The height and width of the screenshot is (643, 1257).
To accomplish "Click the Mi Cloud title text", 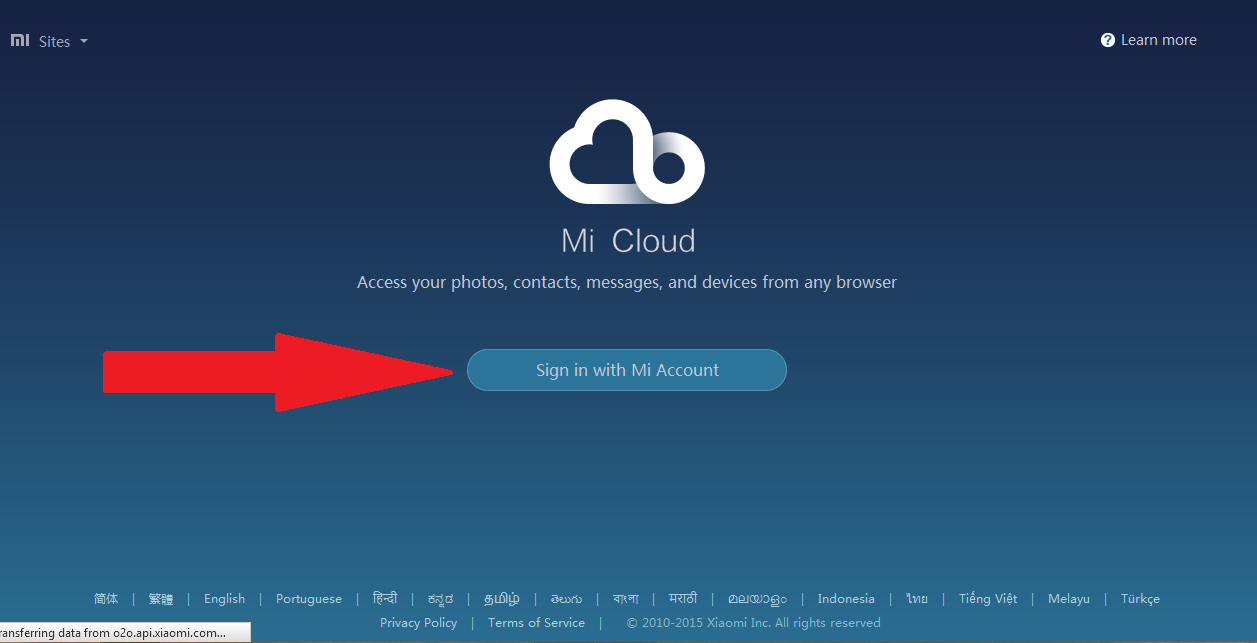I will tap(628, 241).
